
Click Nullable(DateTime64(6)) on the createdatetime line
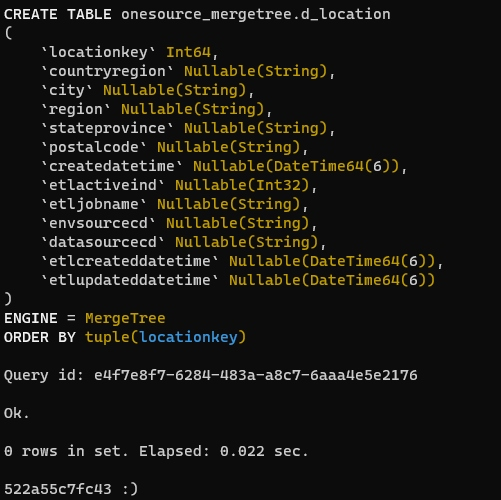pos(296,166)
